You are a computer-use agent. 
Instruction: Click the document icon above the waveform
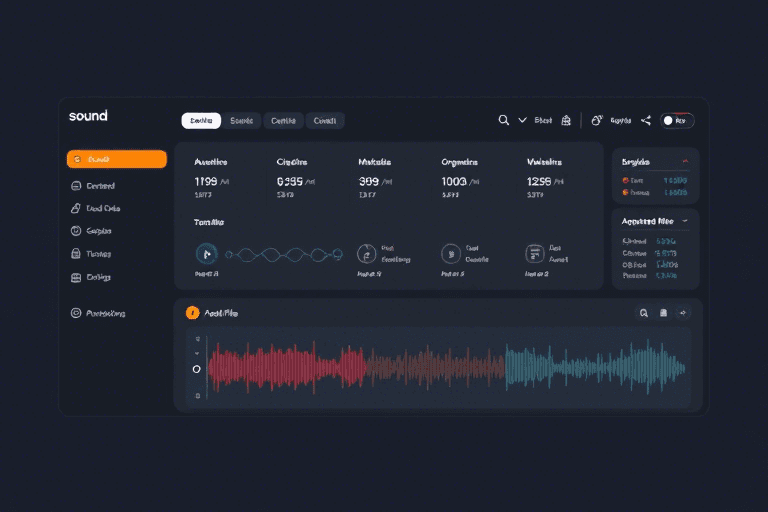[x=663, y=313]
